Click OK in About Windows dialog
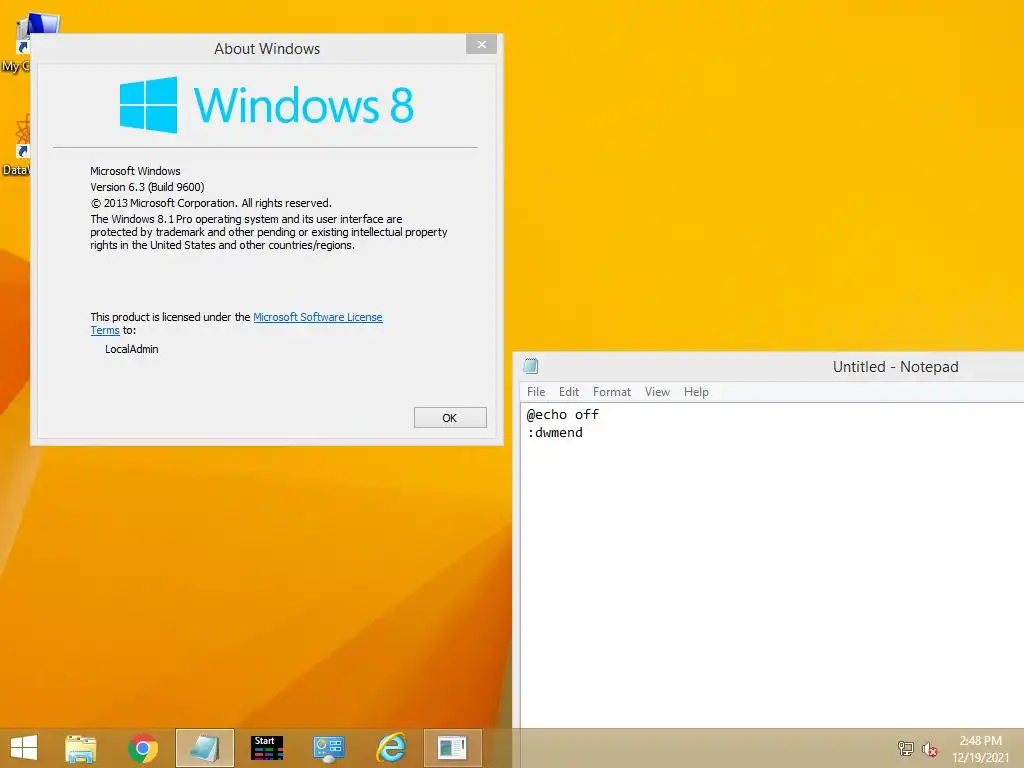 click(450, 418)
